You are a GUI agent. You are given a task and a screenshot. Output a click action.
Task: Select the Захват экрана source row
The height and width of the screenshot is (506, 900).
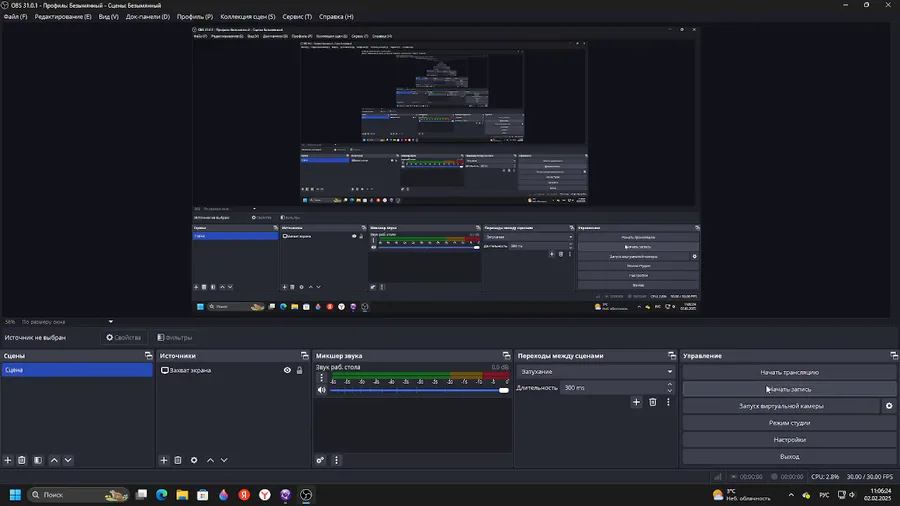pyautogui.click(x=235, y=370)
